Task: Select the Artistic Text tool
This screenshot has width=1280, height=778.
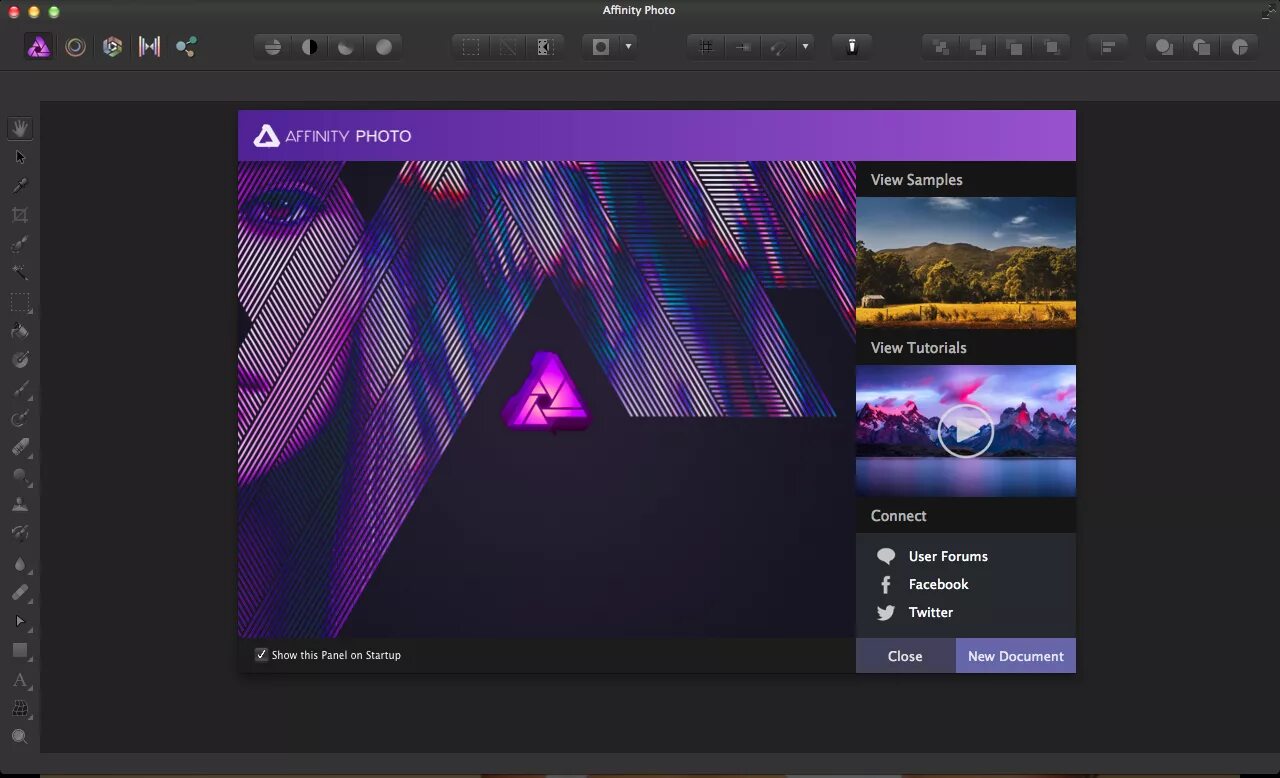Action: coord(20,680)
